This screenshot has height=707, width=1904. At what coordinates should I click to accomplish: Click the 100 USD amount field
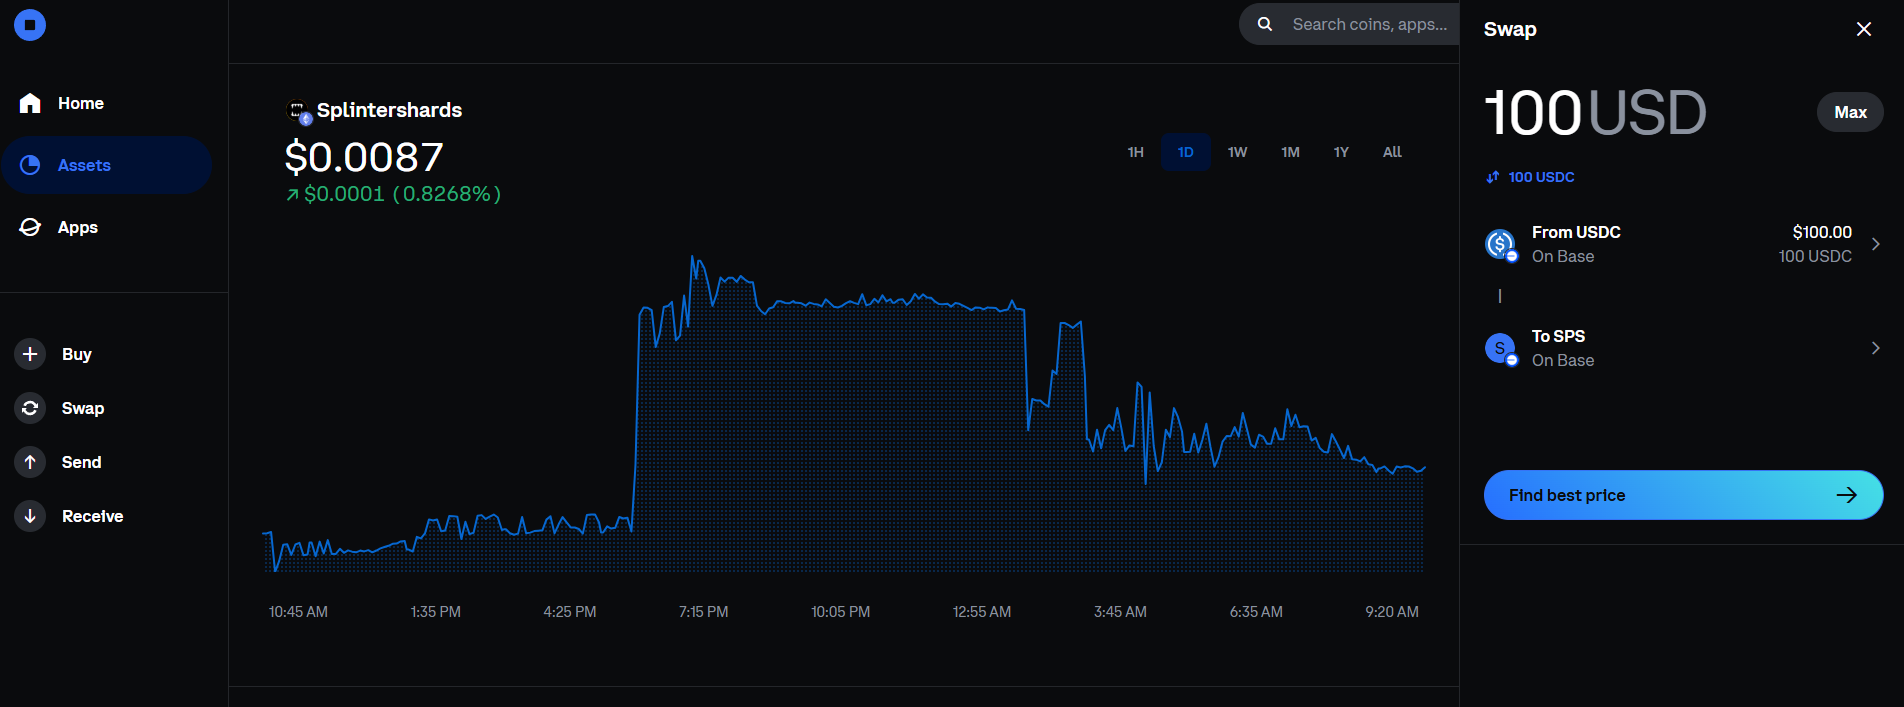(1595, 112)
